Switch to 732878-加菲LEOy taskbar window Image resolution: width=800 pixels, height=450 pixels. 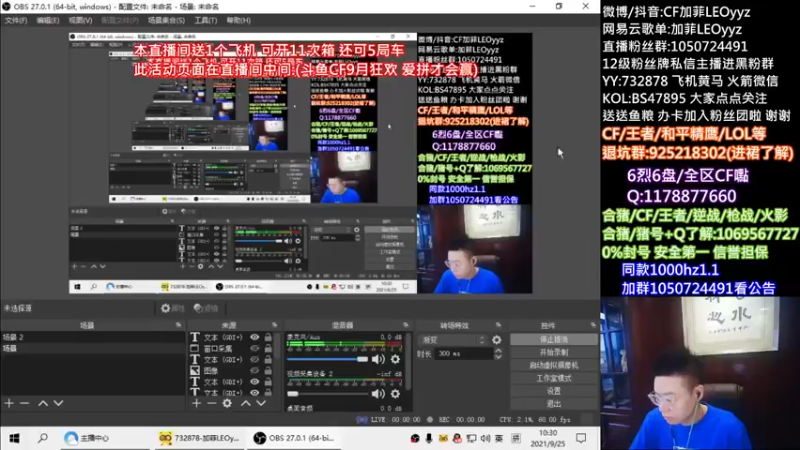pos(199,438)
